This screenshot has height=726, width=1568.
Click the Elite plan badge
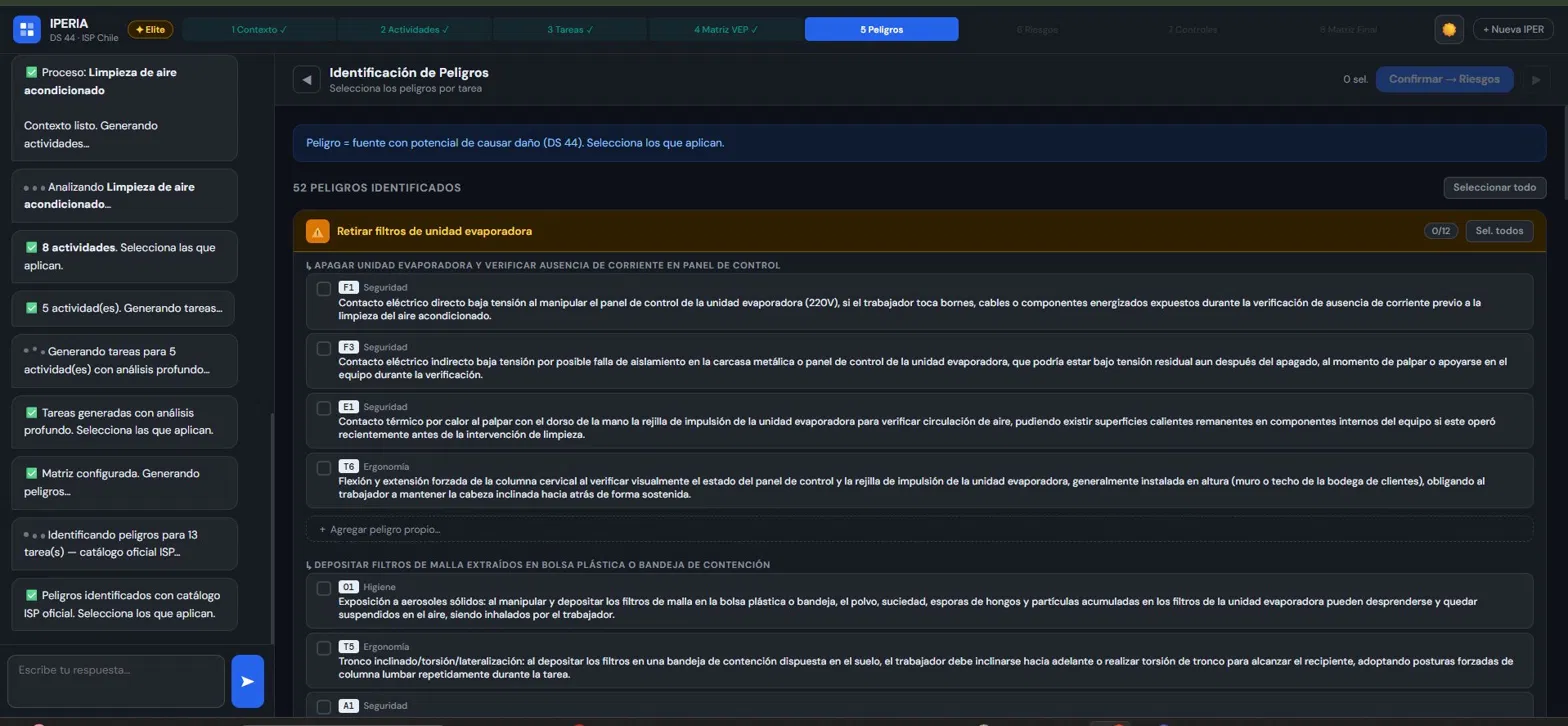coord(150,30)
